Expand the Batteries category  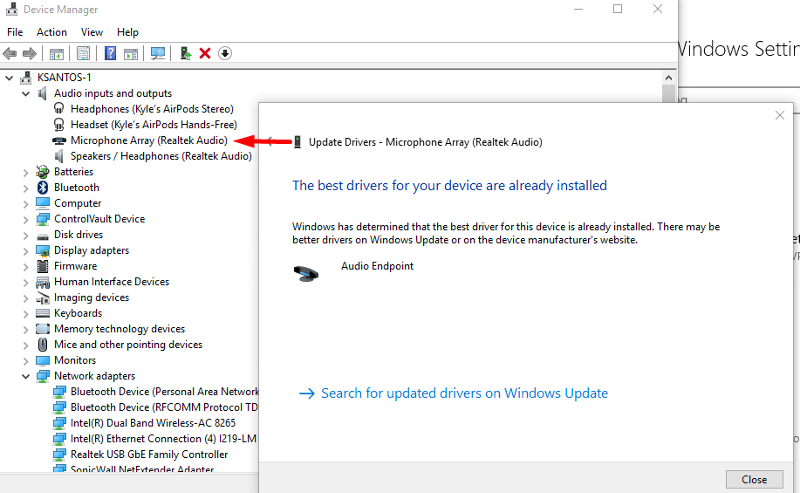tap(26, 172)
